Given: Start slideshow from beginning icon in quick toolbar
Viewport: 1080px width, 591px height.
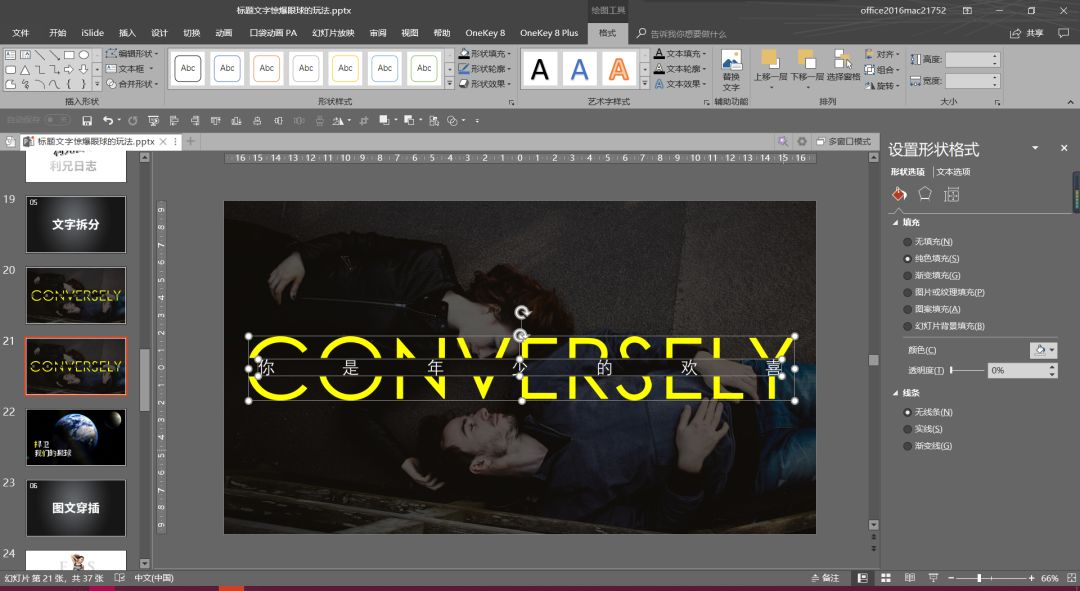Looking at the screenshot, I should coord(154,121).
